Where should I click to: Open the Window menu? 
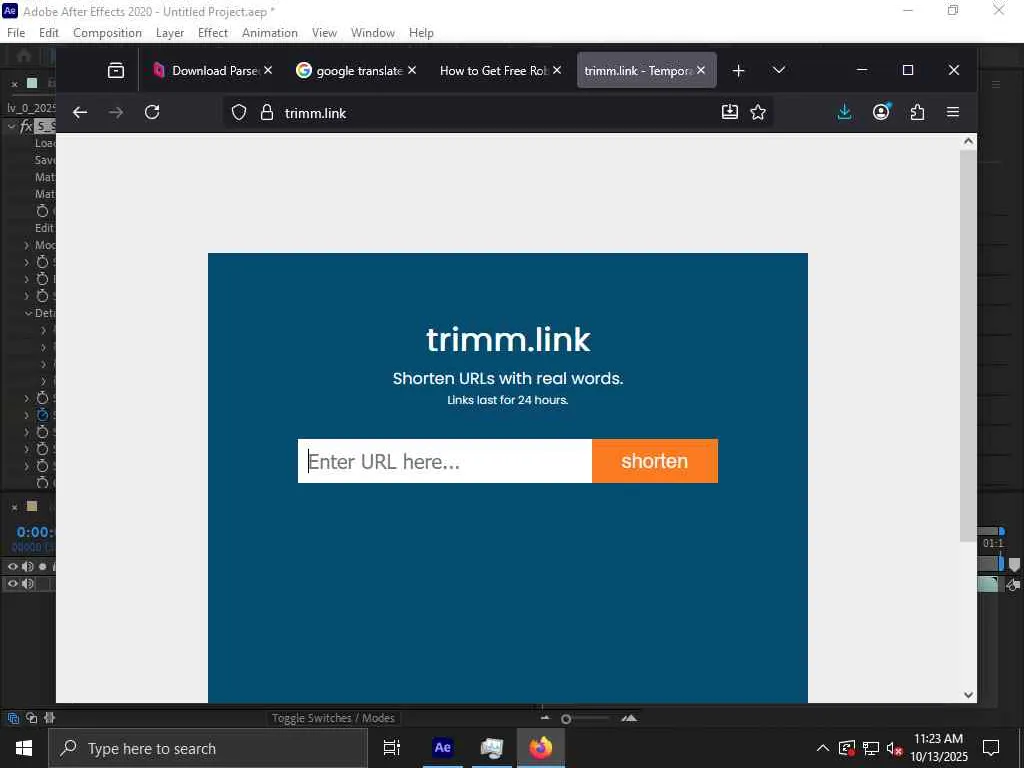coord(373,33)
